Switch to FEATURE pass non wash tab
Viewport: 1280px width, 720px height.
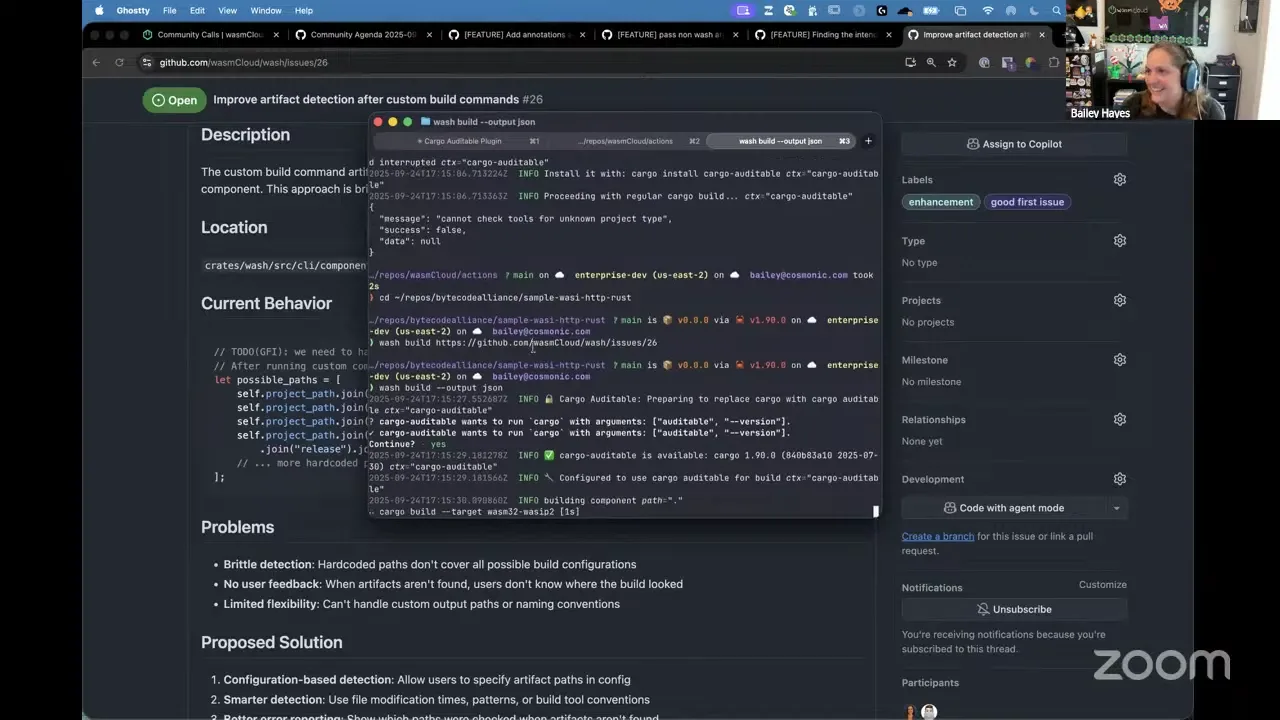668,35
